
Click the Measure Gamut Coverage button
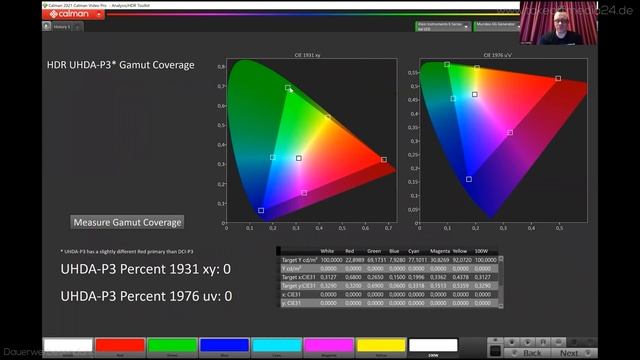(x=127, y=222)
